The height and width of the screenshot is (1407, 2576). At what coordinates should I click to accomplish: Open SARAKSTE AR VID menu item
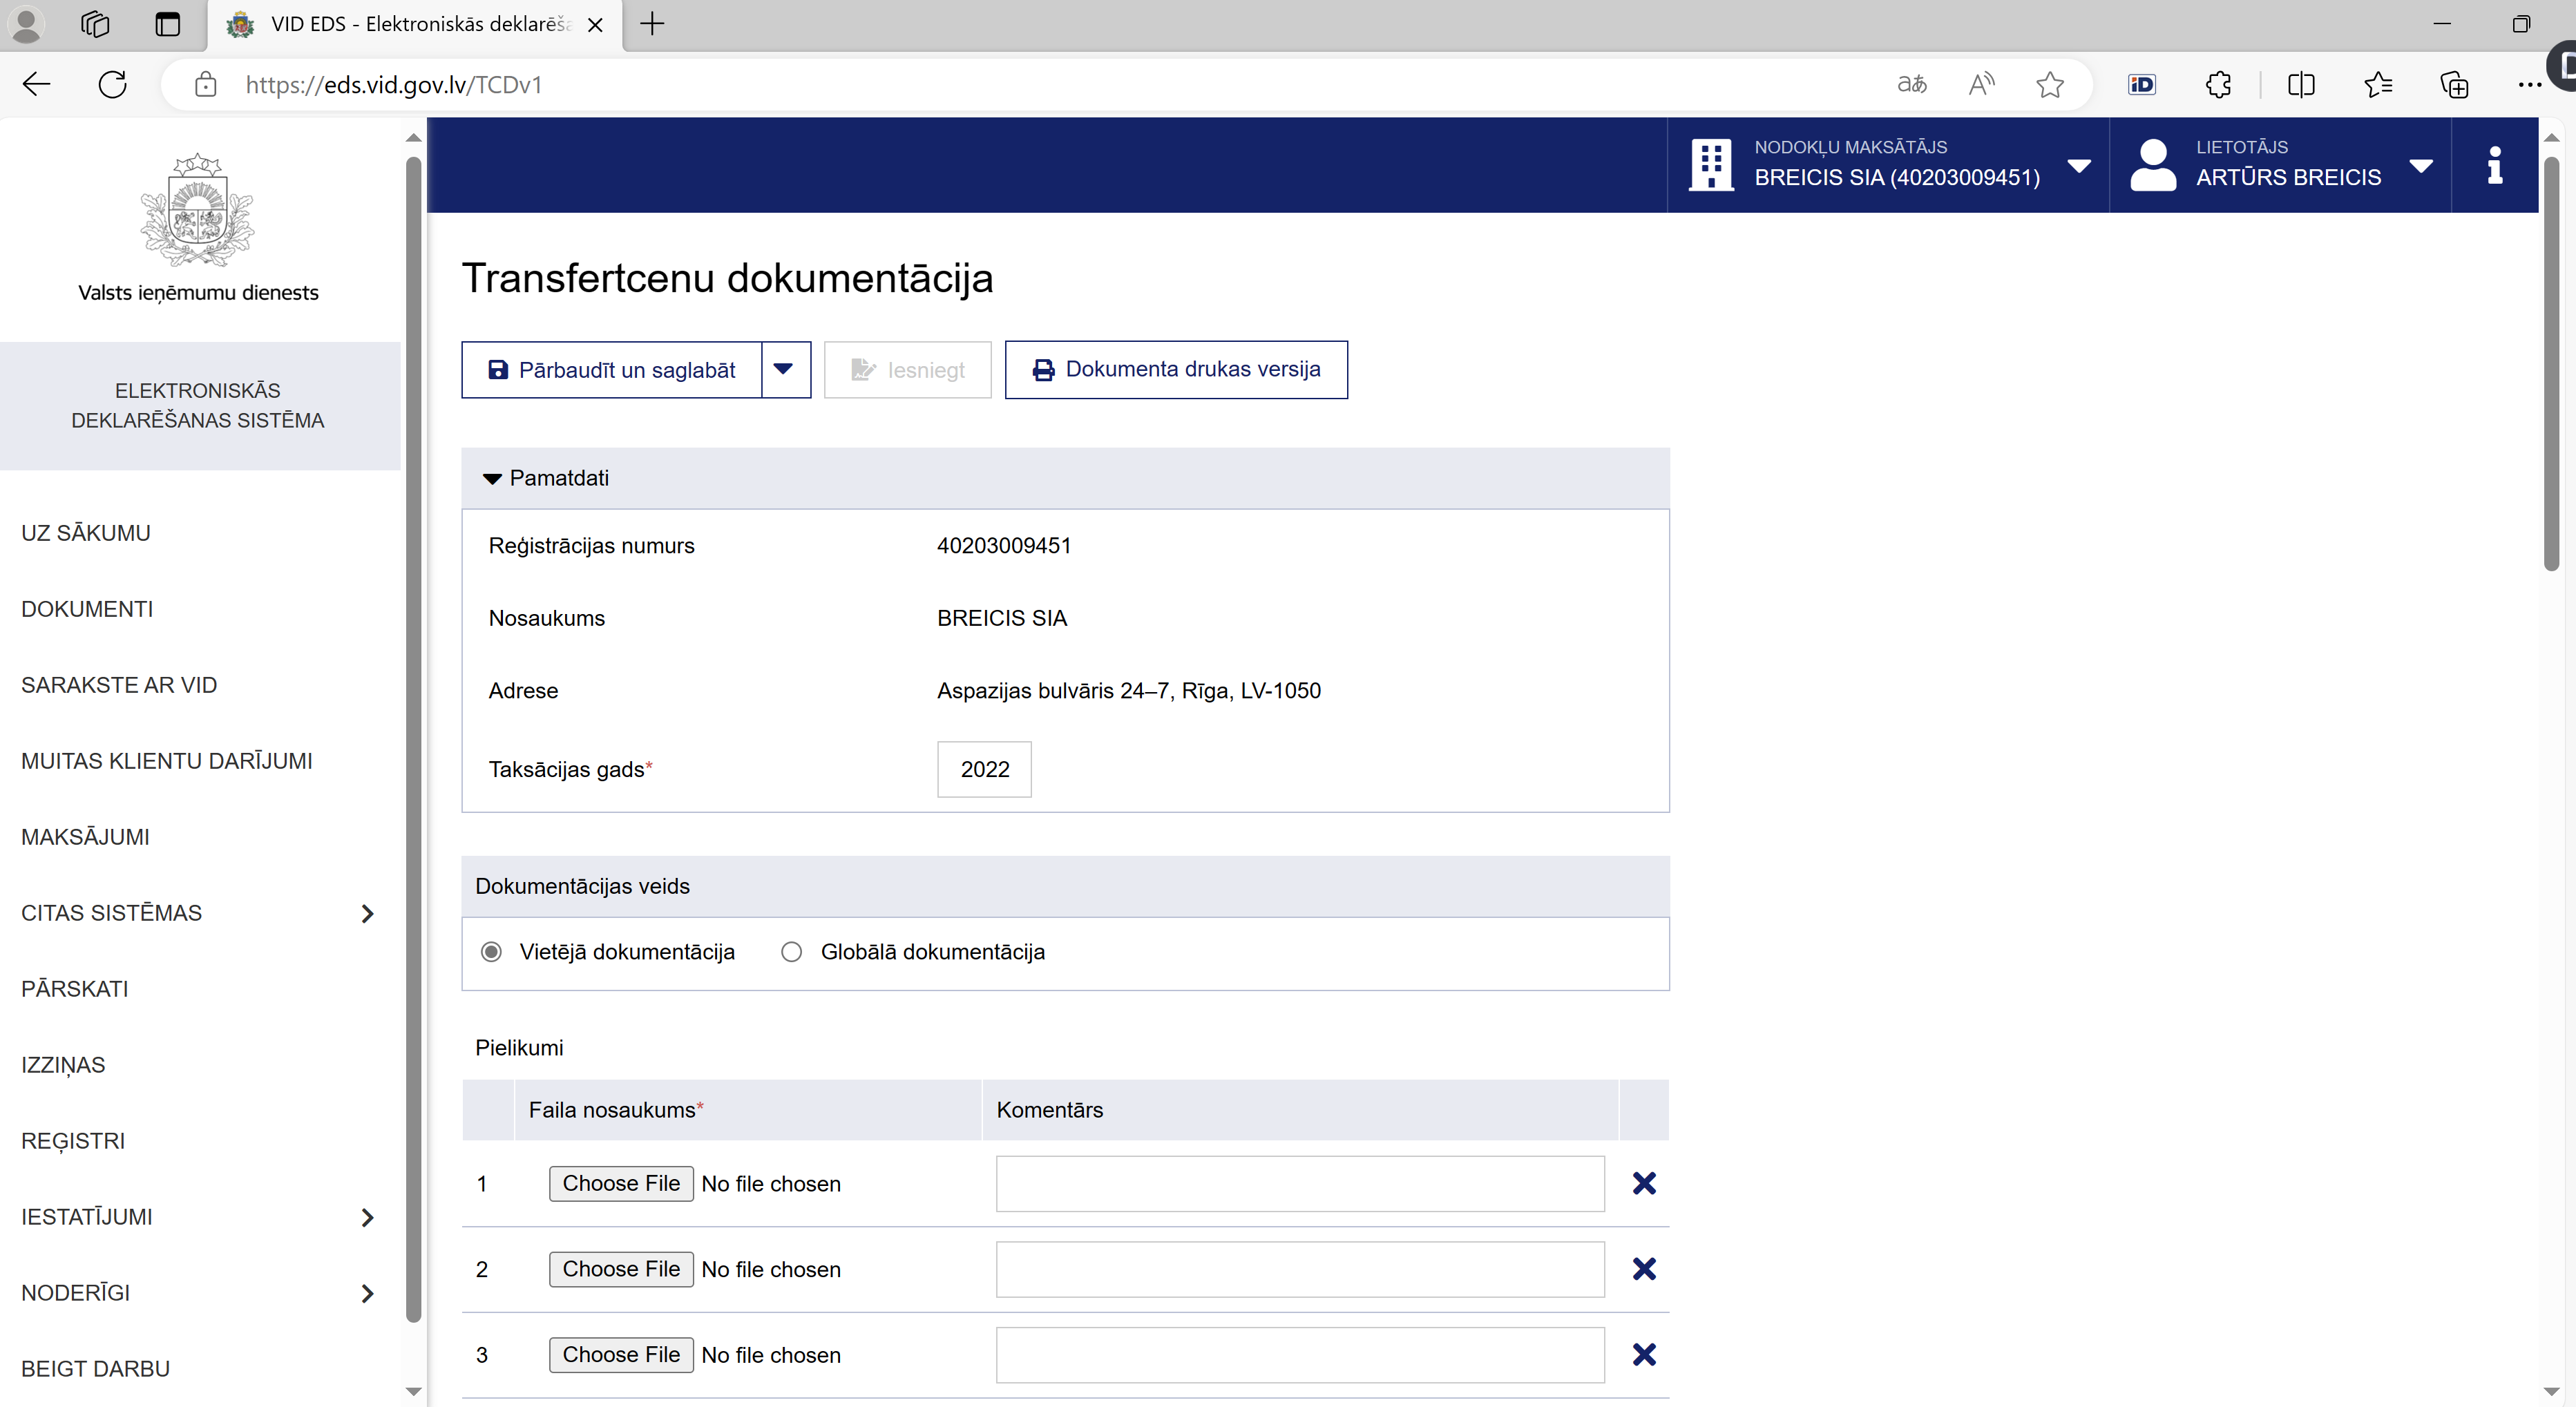[119, 685]
